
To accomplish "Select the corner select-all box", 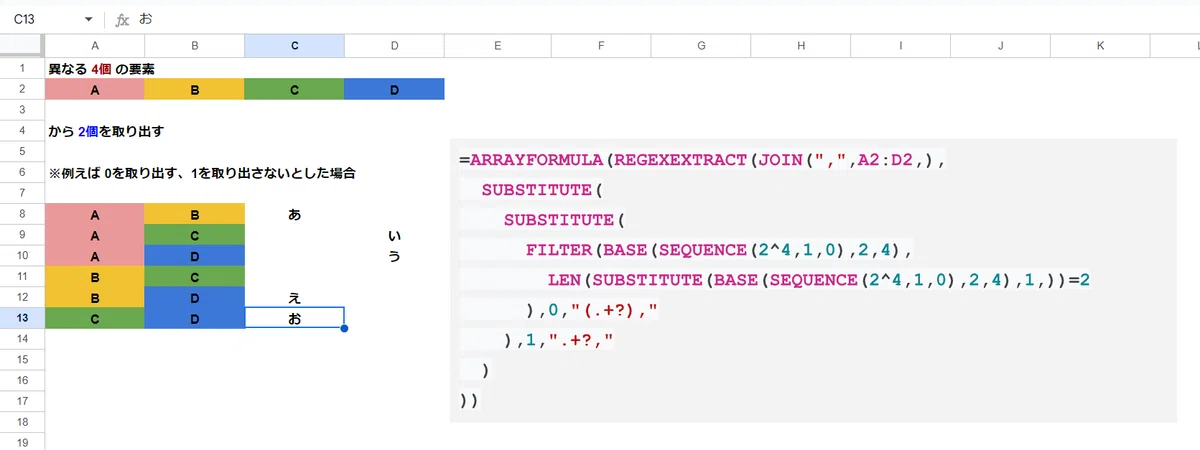I will tap(22, 47).
